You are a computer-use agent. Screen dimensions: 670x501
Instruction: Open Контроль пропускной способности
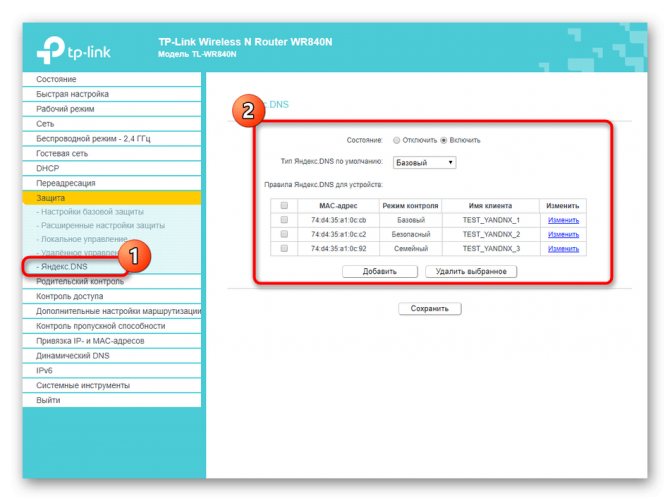click(112, 326)
